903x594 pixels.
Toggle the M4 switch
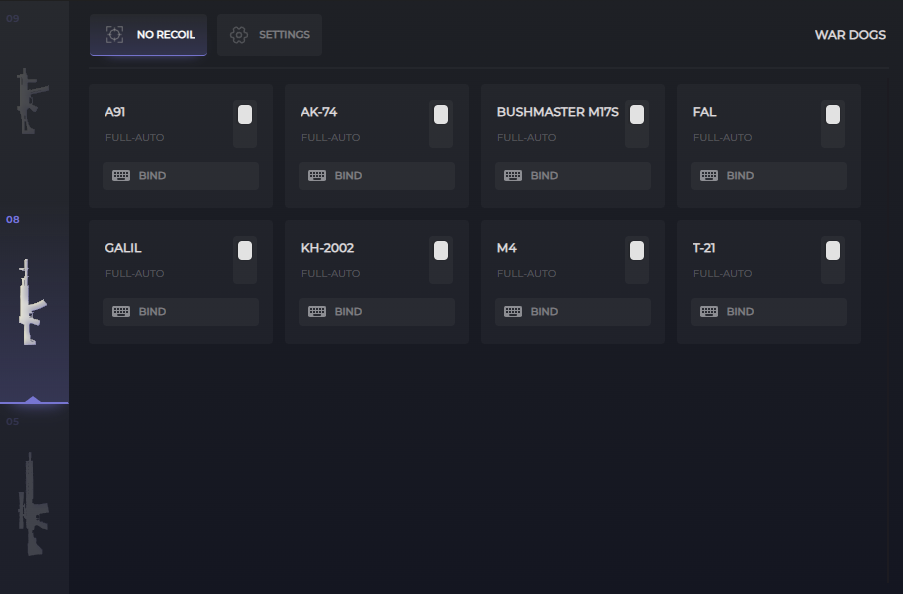coord(637,260)
